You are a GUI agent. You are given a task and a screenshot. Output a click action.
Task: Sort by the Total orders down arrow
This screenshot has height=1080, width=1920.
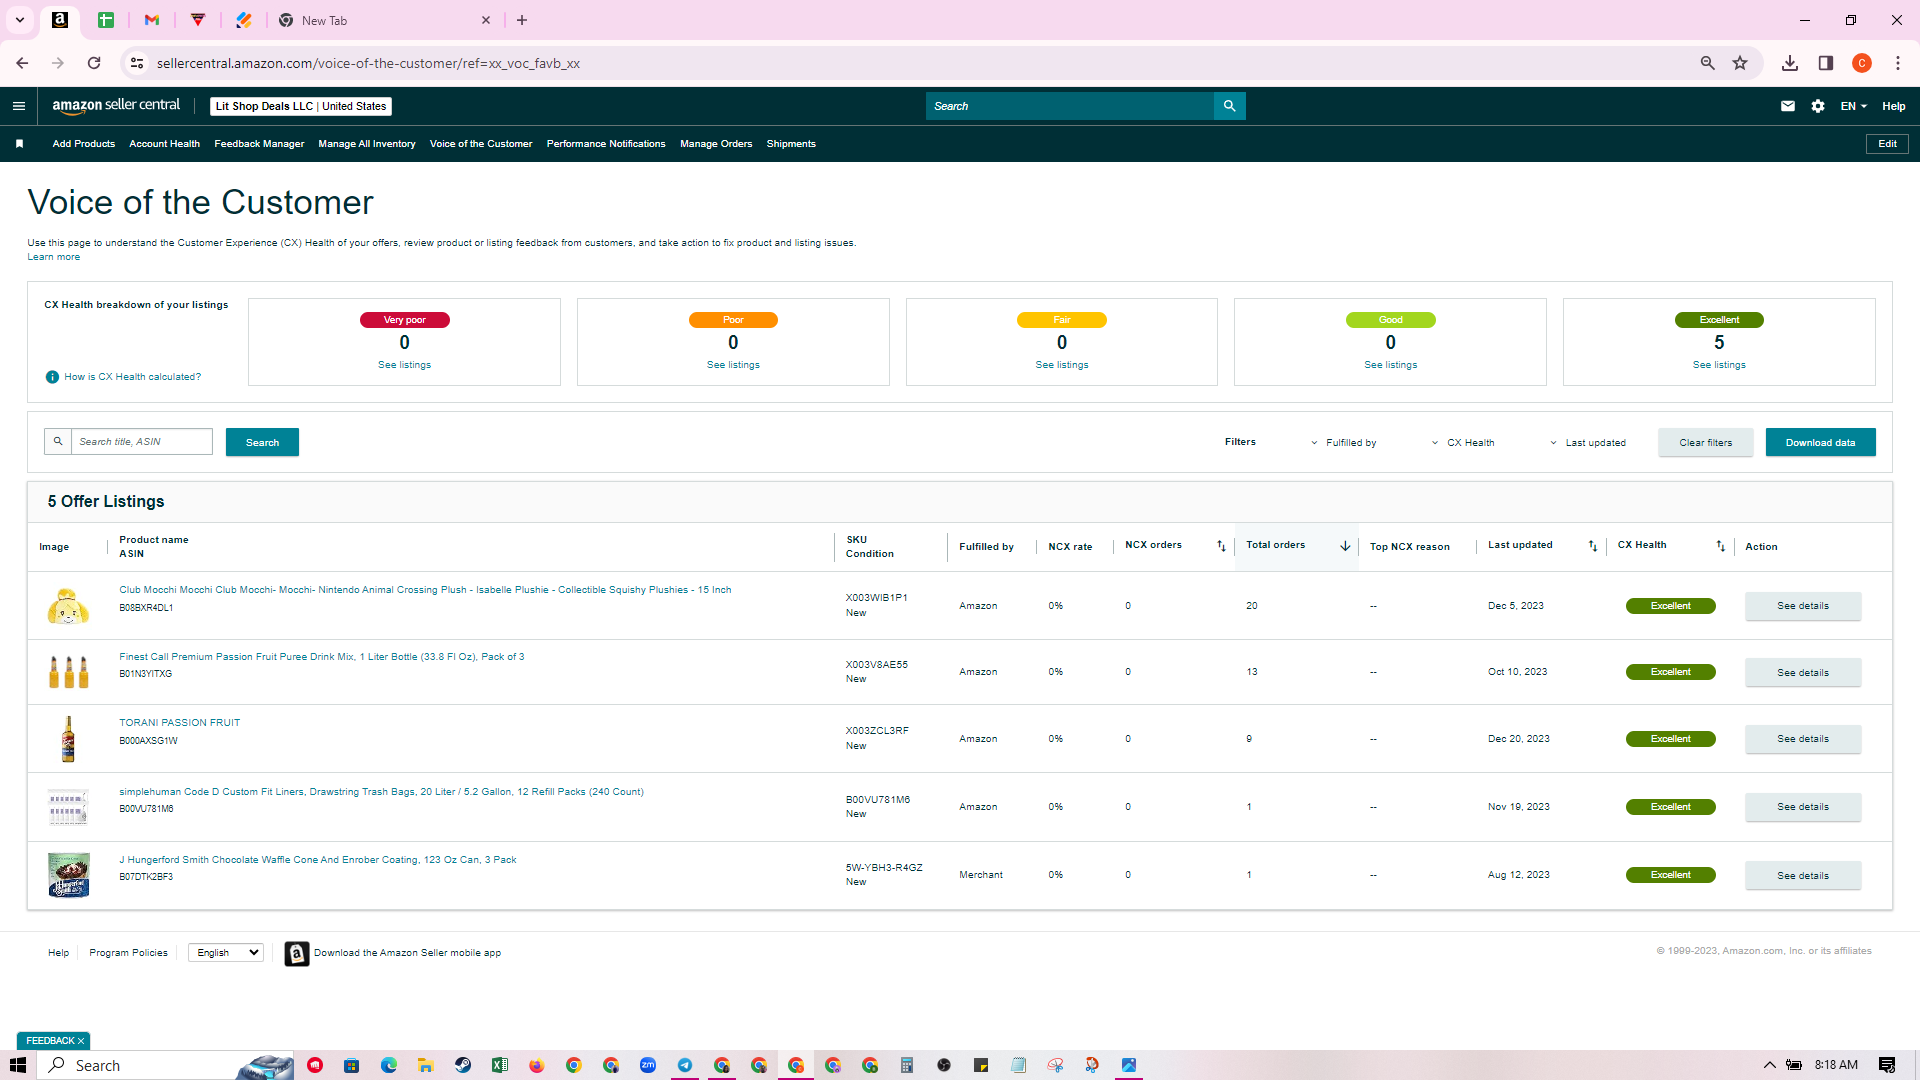1345,546
